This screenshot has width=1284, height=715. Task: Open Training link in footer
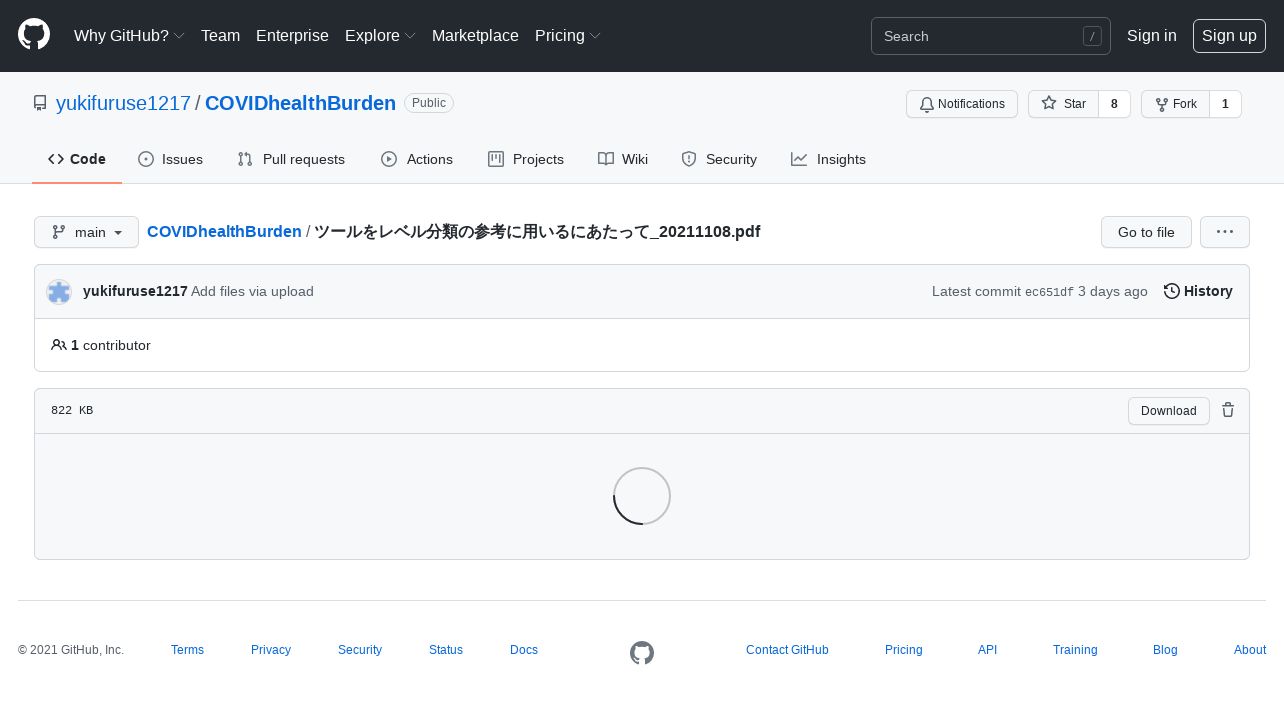point(1075,650)
